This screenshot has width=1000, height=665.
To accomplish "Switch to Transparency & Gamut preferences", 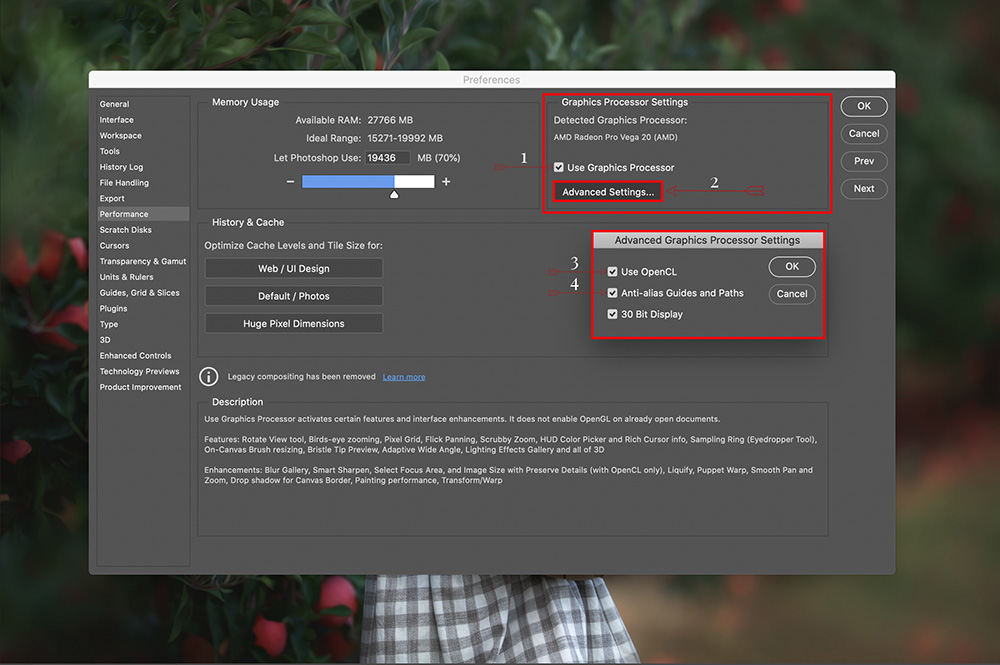I will (143, 261).
